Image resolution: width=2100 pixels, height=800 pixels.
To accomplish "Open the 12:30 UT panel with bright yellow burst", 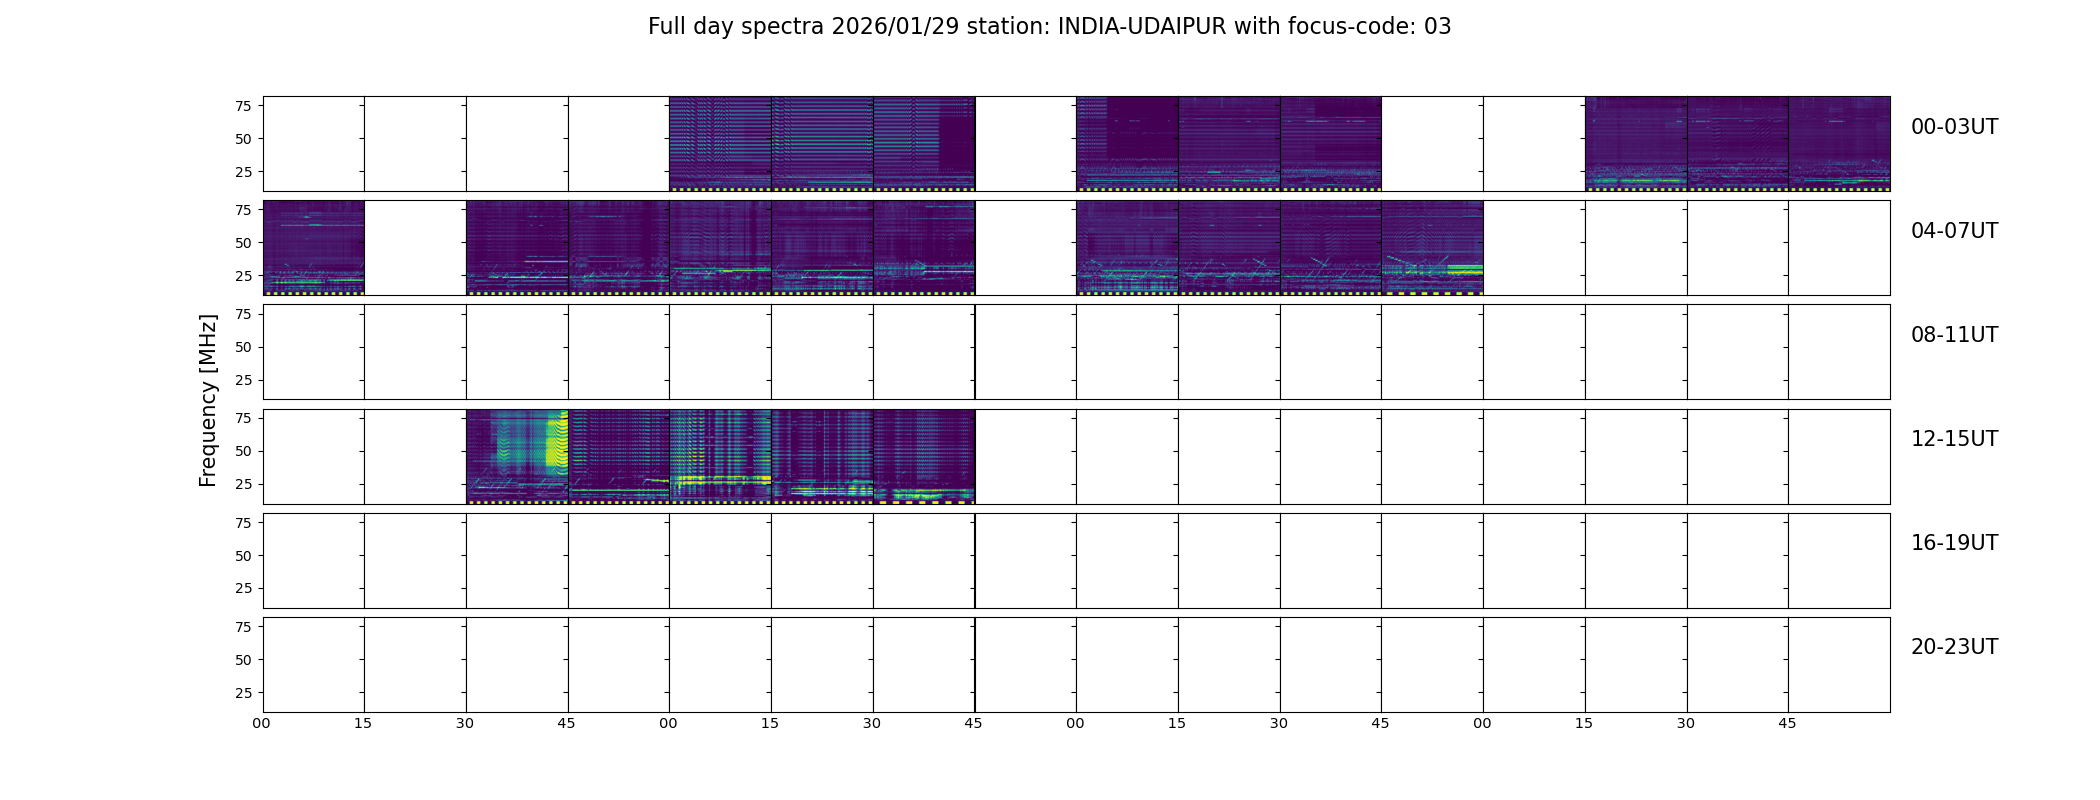I will click(x=517, y=457).
